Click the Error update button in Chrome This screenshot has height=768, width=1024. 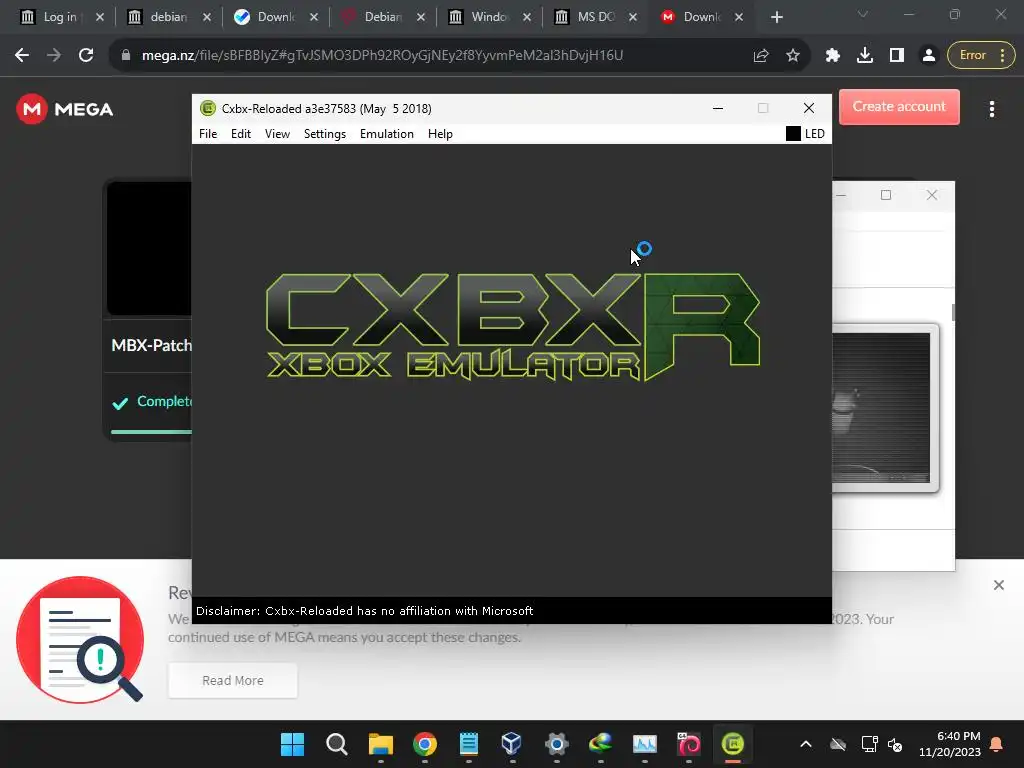click(981, 56)
